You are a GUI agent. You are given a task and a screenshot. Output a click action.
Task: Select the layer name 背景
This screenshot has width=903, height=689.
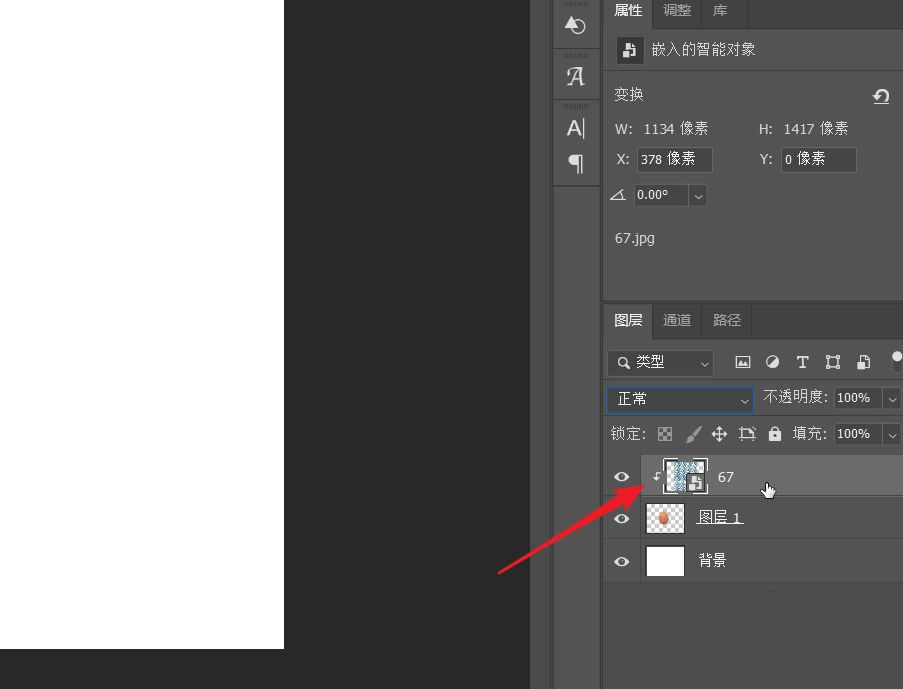pos(712,560)
